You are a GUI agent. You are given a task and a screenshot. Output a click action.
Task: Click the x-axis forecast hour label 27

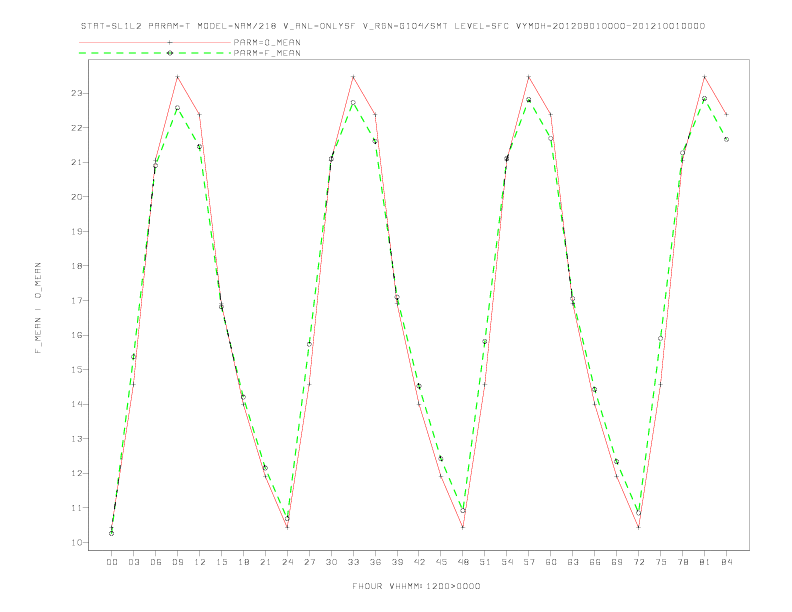pyautogui.click(x=309, y=562)
